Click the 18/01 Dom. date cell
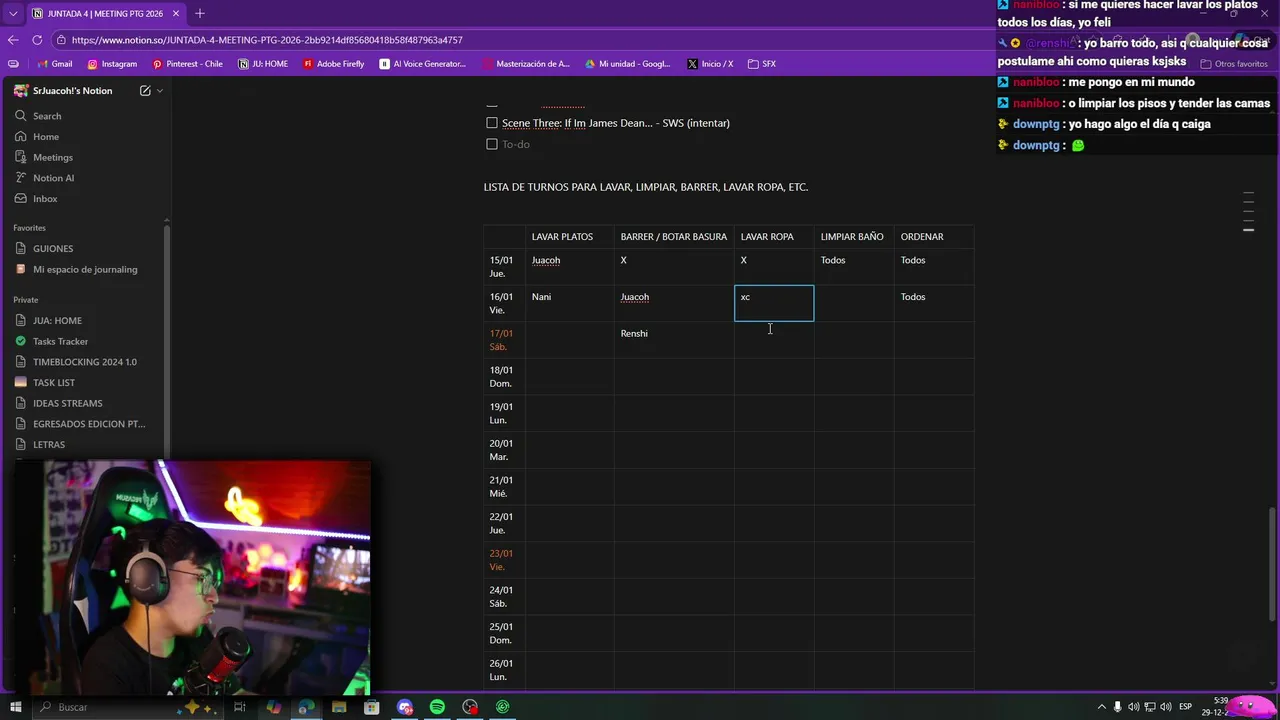 pos(504,377)
